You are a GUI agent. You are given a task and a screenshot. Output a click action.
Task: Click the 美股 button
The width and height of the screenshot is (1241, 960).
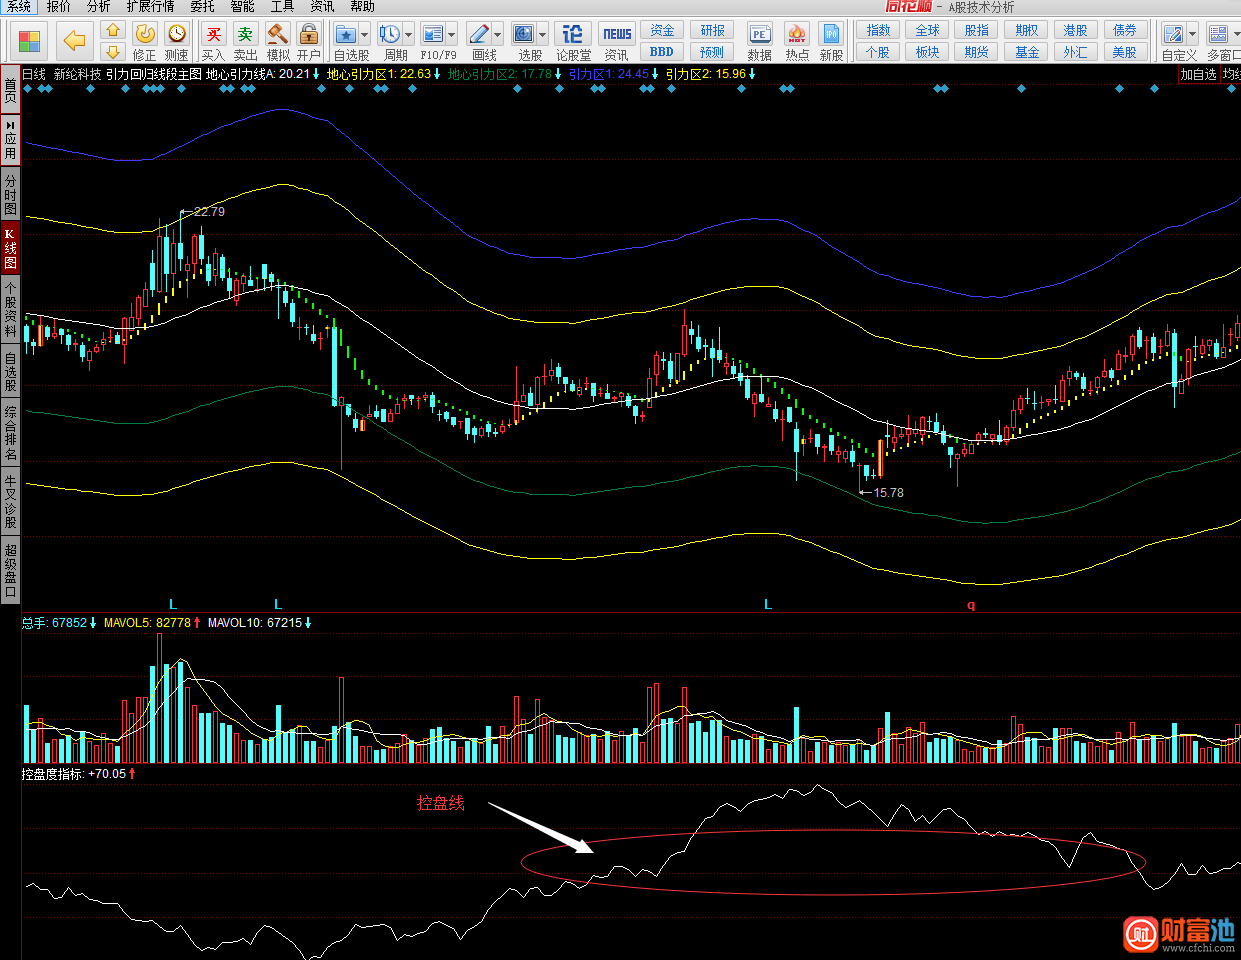[x=1125, y=52]
